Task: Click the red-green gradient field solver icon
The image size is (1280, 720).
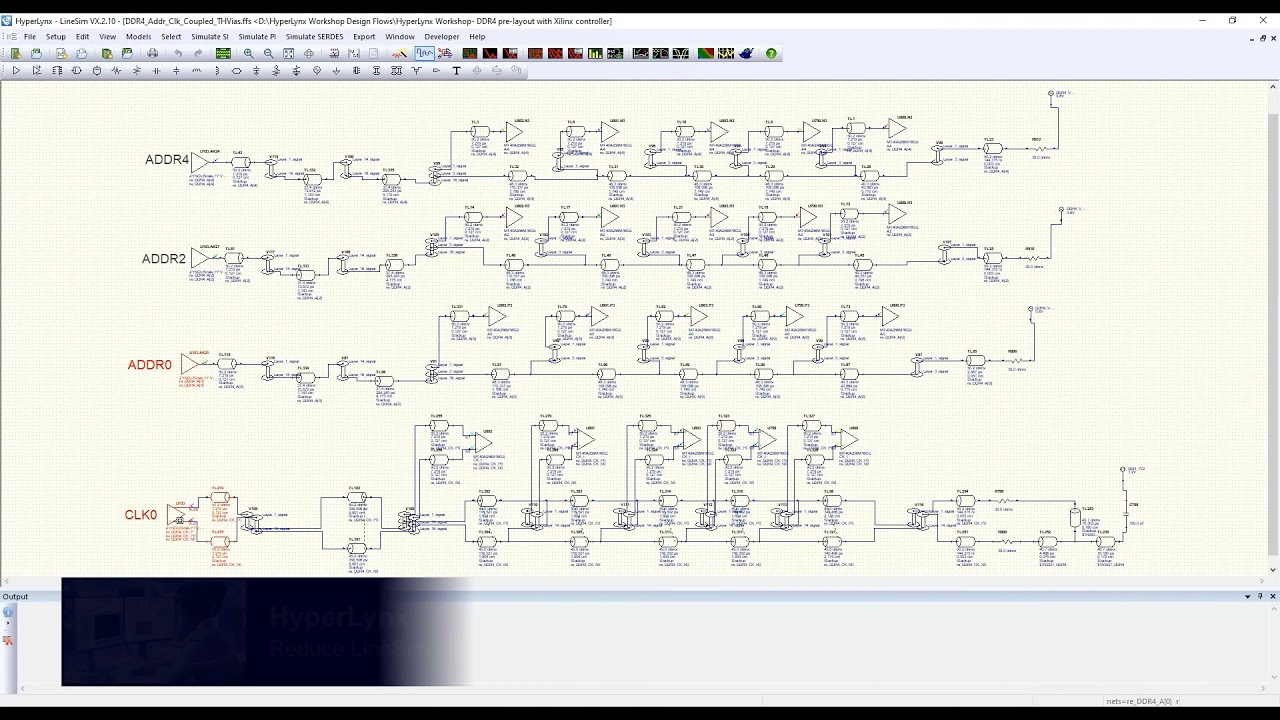Action: click(706, 53)
